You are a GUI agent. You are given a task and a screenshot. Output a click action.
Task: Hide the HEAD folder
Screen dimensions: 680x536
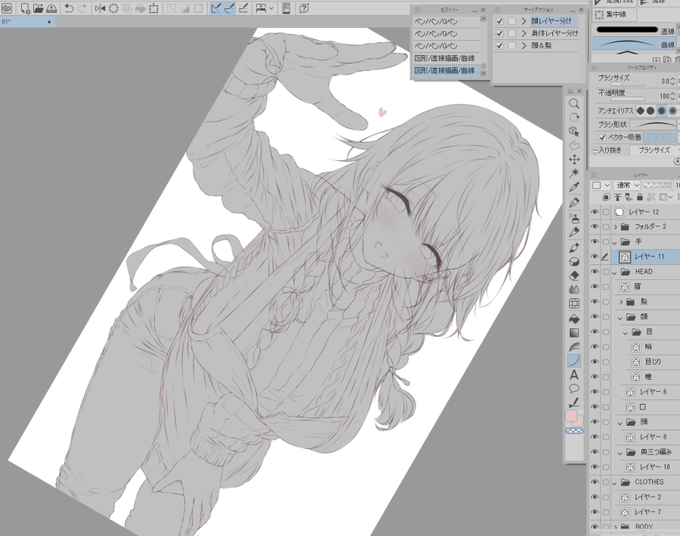[595, 271]
